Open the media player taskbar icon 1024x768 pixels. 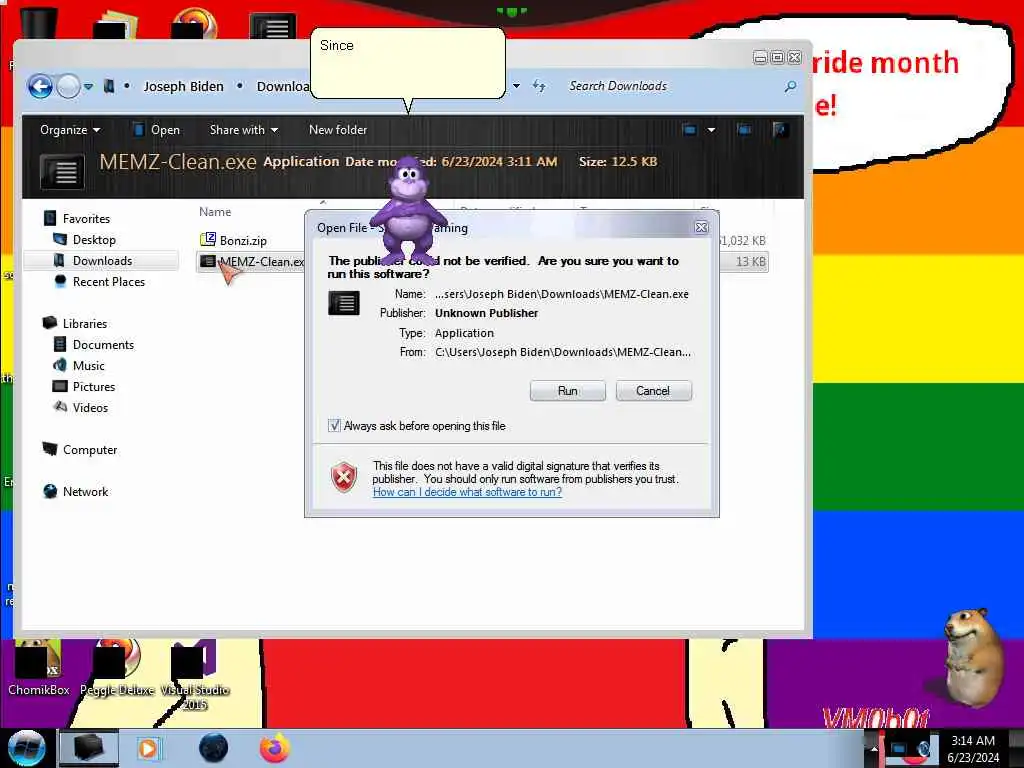149,748
